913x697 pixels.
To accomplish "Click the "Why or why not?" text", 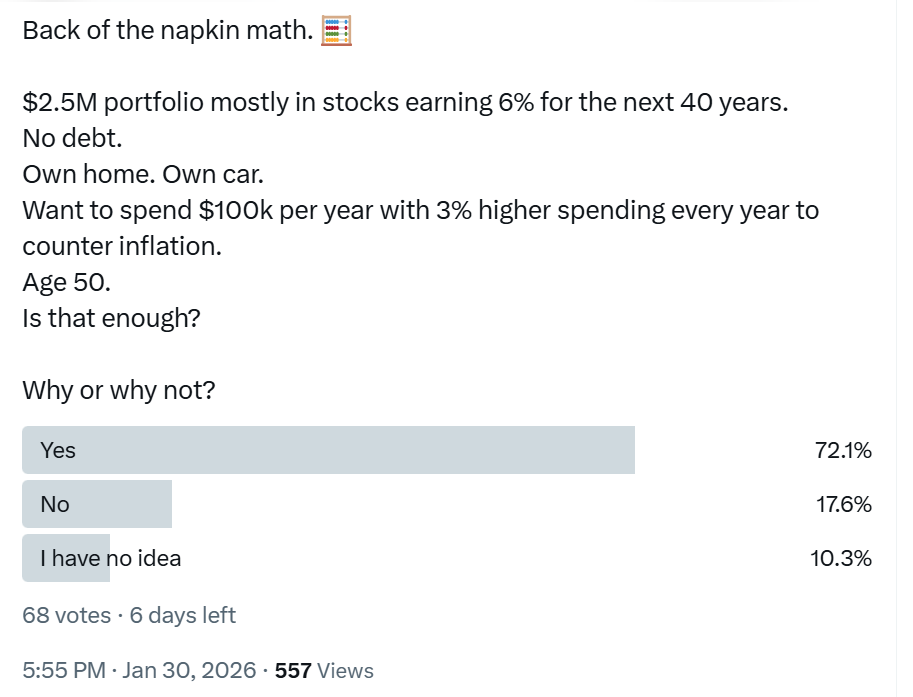I will [x=118, y=390].
